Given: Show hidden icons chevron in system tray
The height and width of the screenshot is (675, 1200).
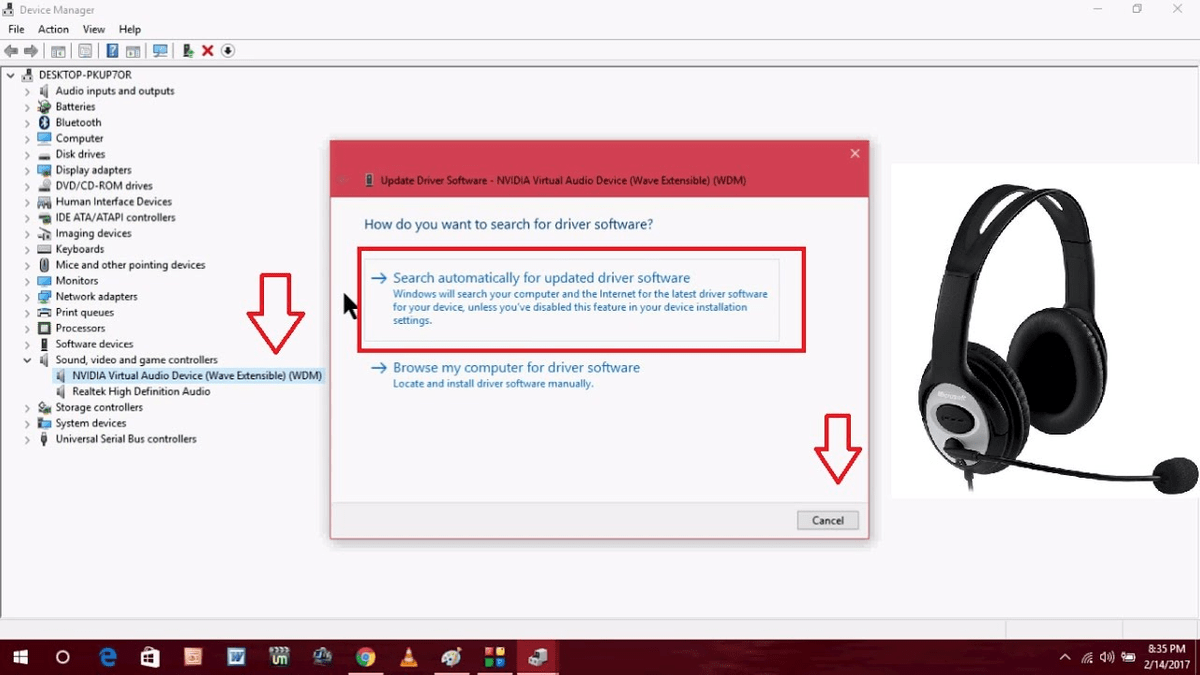Looking at the screenshot, I should click(1066, 657).
